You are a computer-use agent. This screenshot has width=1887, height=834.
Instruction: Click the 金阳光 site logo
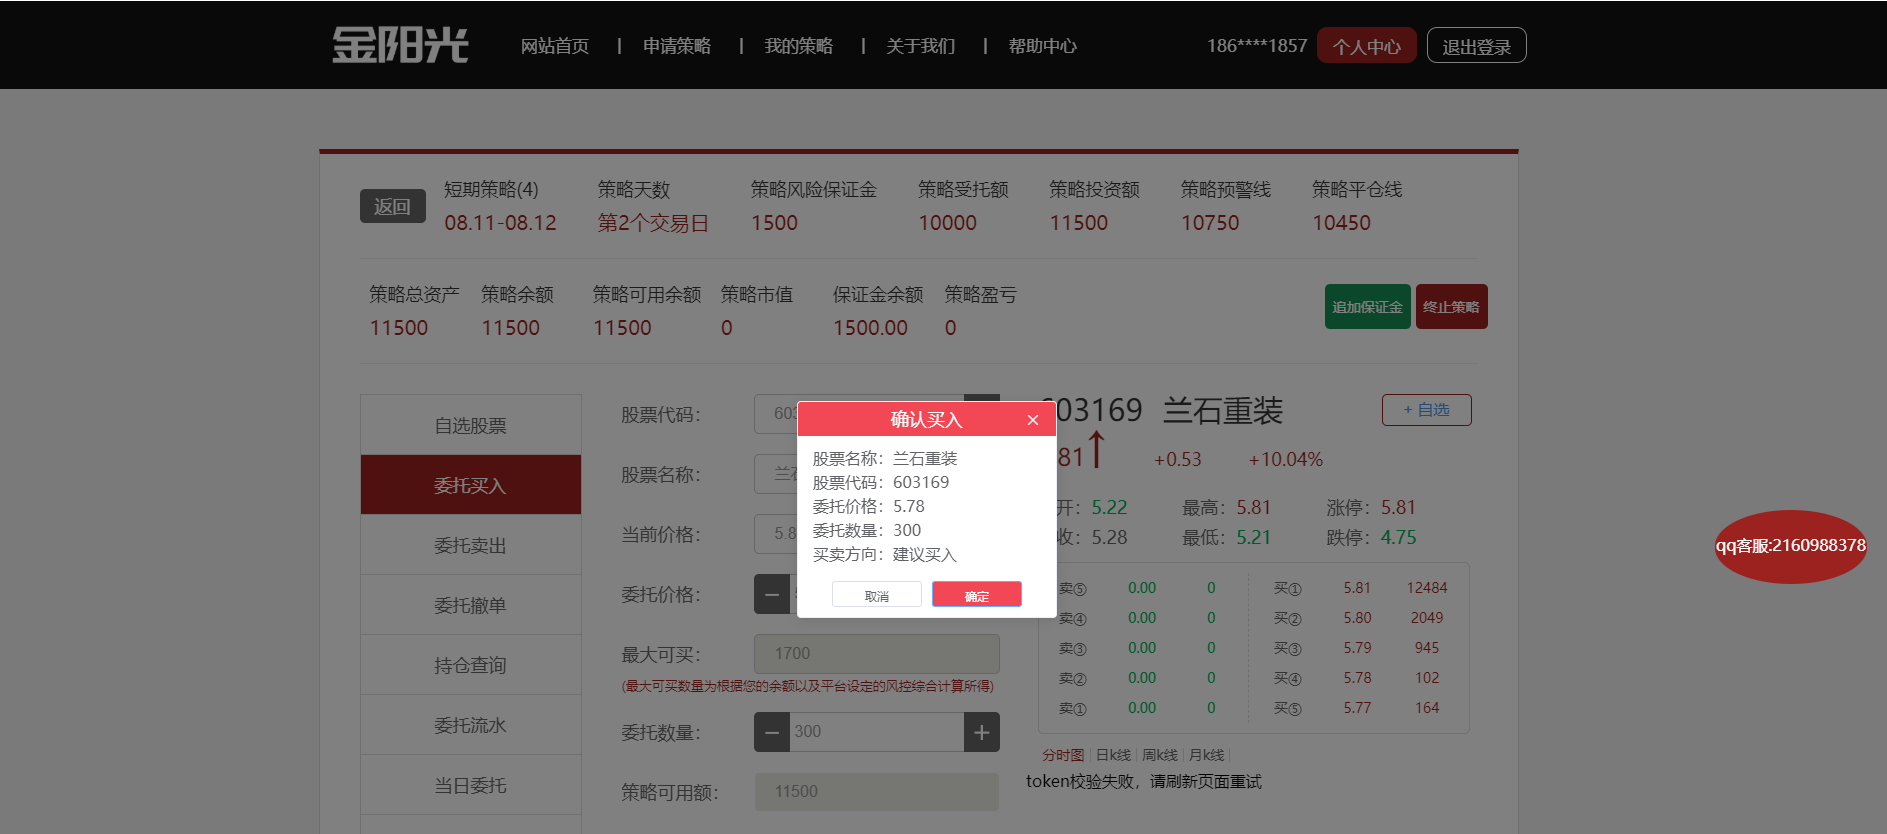[400, 45]
